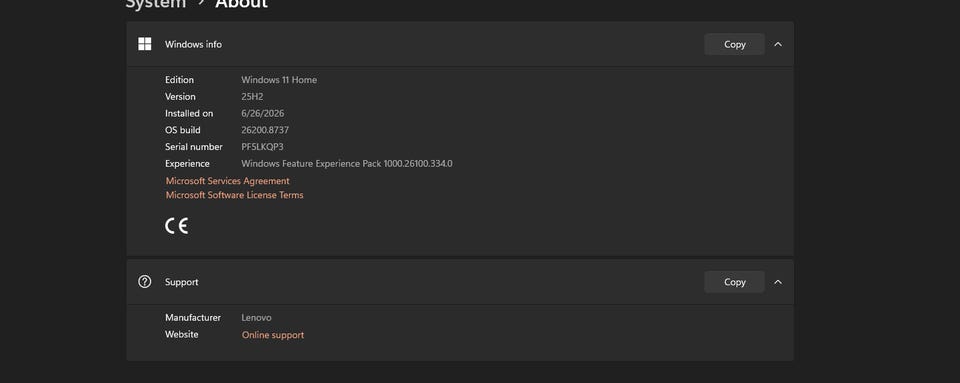Viewport: 960px width, 383px height.
Task: Click the Lenovo manufacturer value
Action: tap(257, 318)
